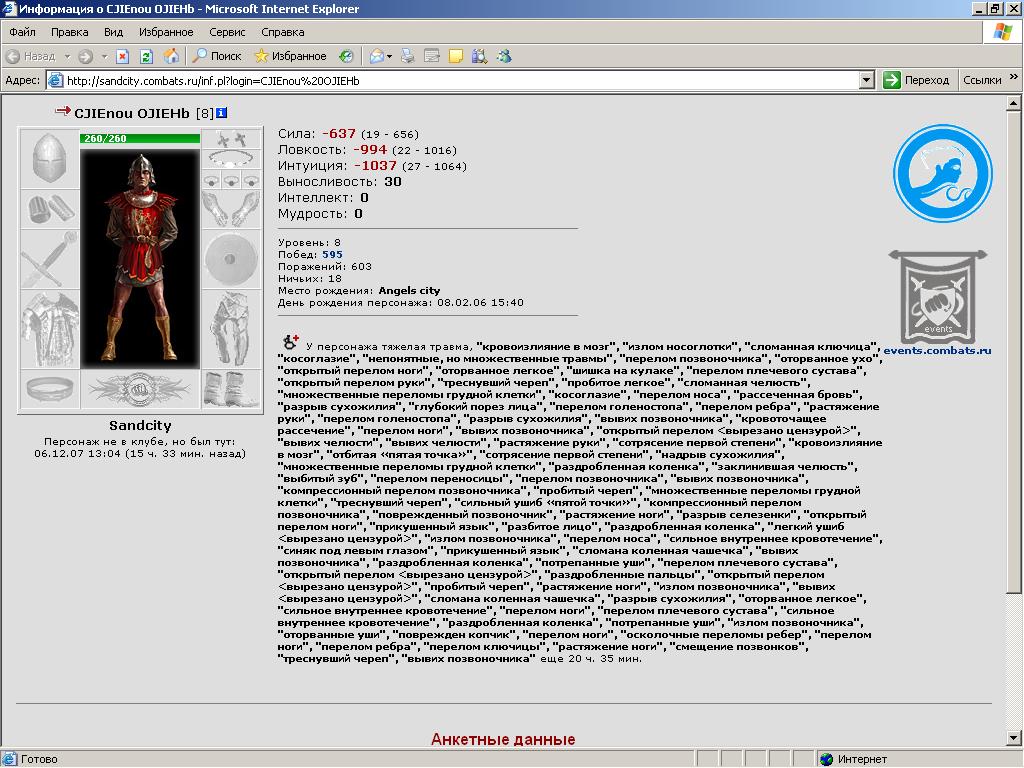Select the bracers equipment slot
Viewport: 1024px width, 768px height.
coord(50,209)
